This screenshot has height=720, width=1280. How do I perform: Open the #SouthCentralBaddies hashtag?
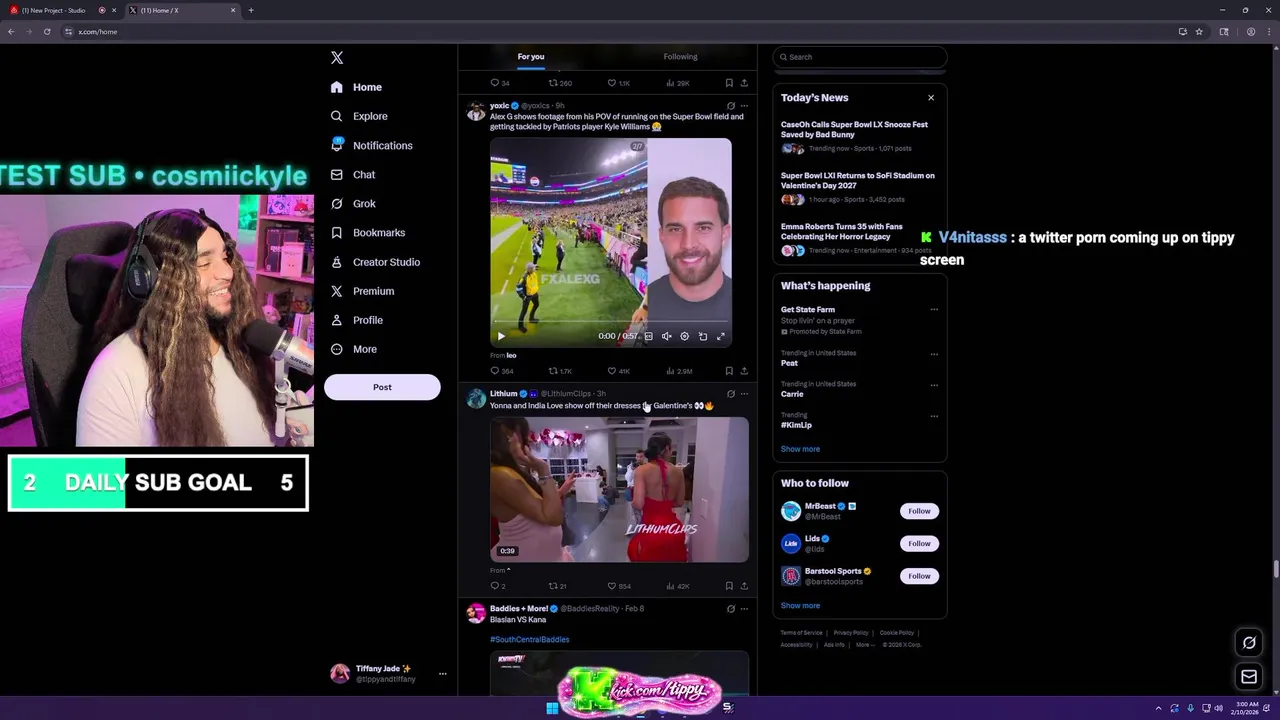[x=530, y=639]
